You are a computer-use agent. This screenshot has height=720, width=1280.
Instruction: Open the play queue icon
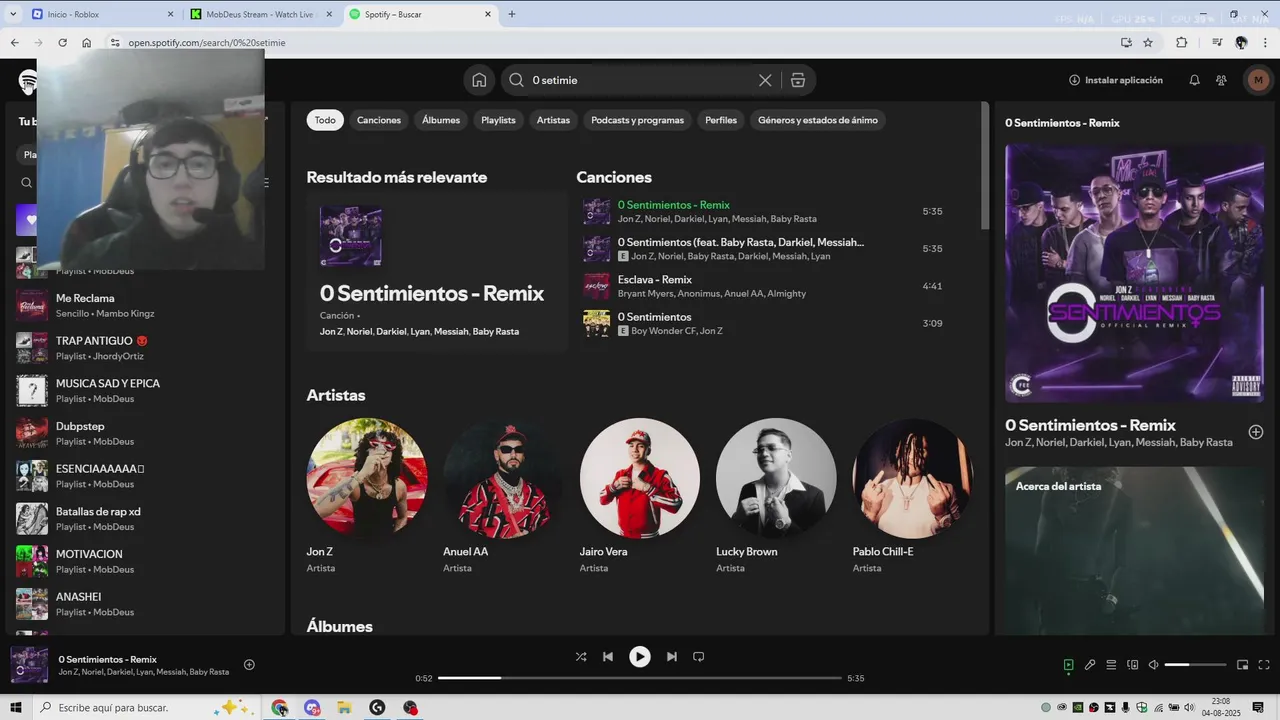[1111, 665]
